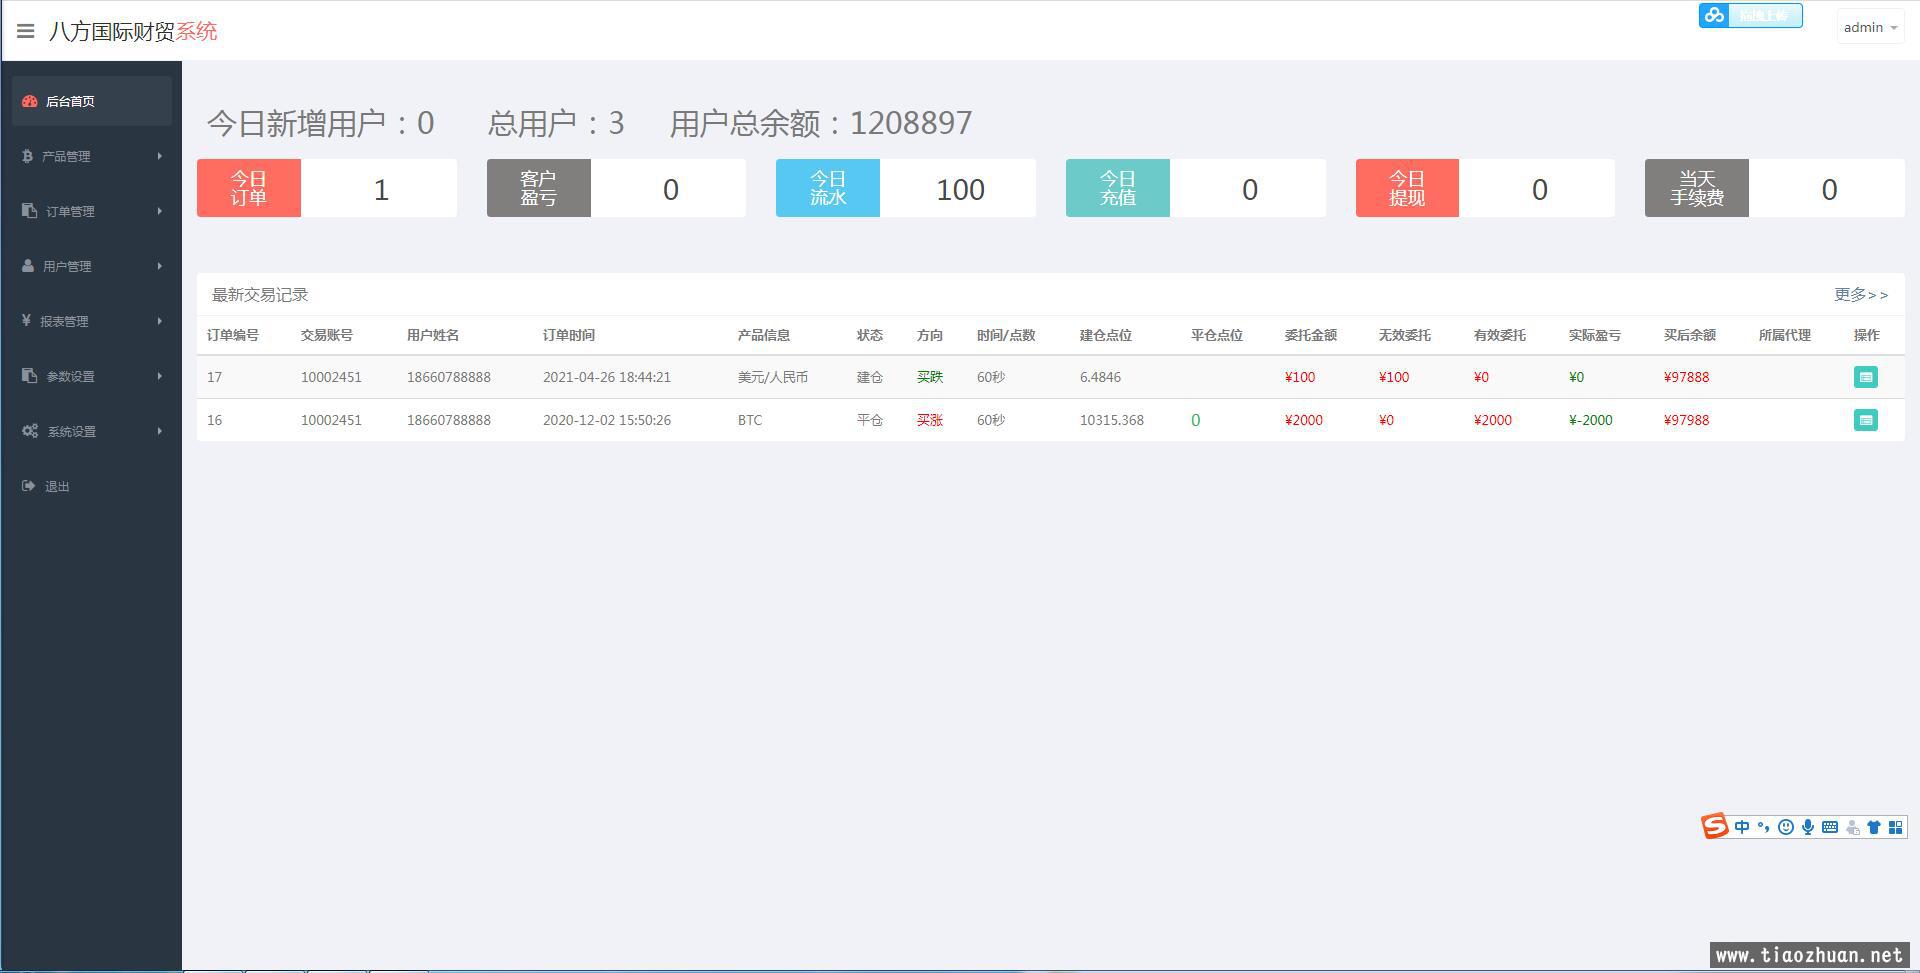The image size is (1920, 973).
Task: Click the 当天手续费 grey tile
Action: click(x=1697, y=188)
